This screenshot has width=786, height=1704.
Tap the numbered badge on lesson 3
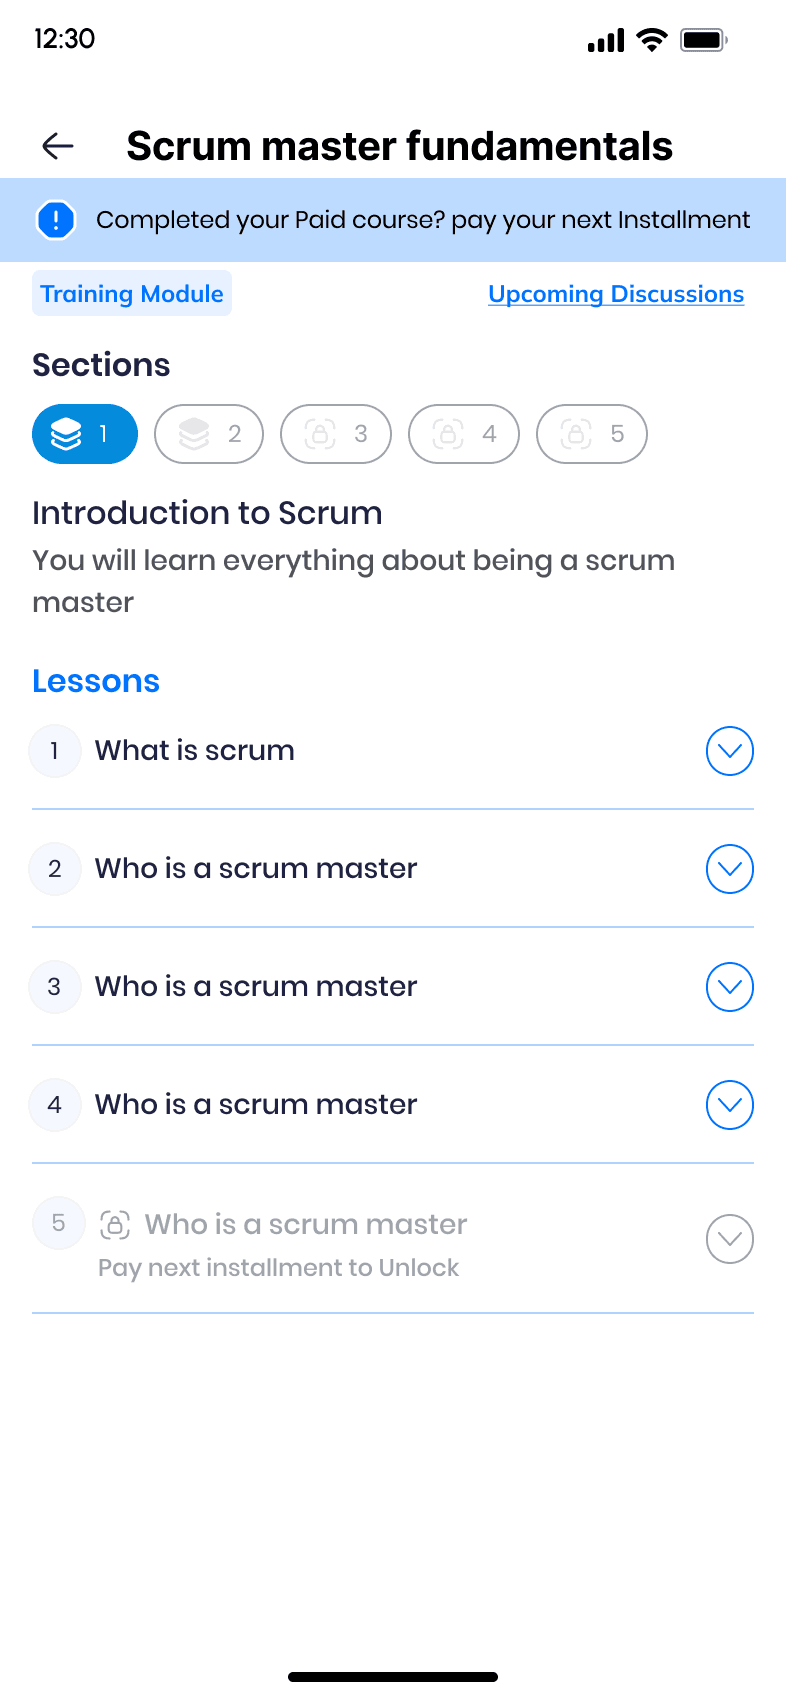[55, 987]
